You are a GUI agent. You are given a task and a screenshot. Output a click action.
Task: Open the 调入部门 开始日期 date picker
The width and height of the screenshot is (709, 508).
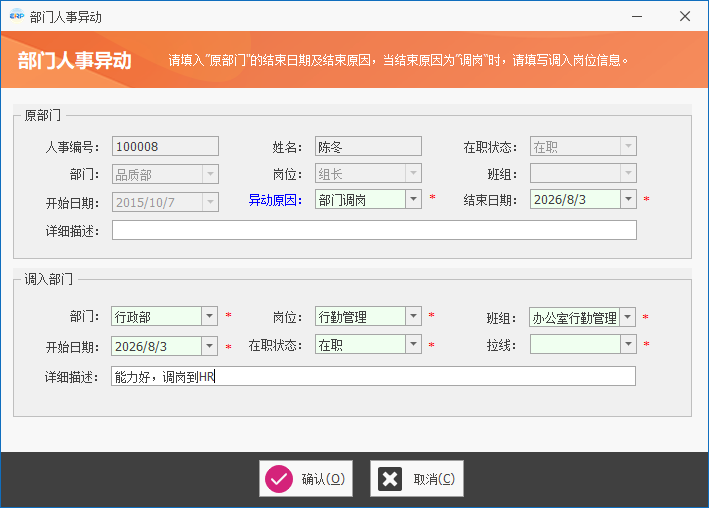point(209,346)
